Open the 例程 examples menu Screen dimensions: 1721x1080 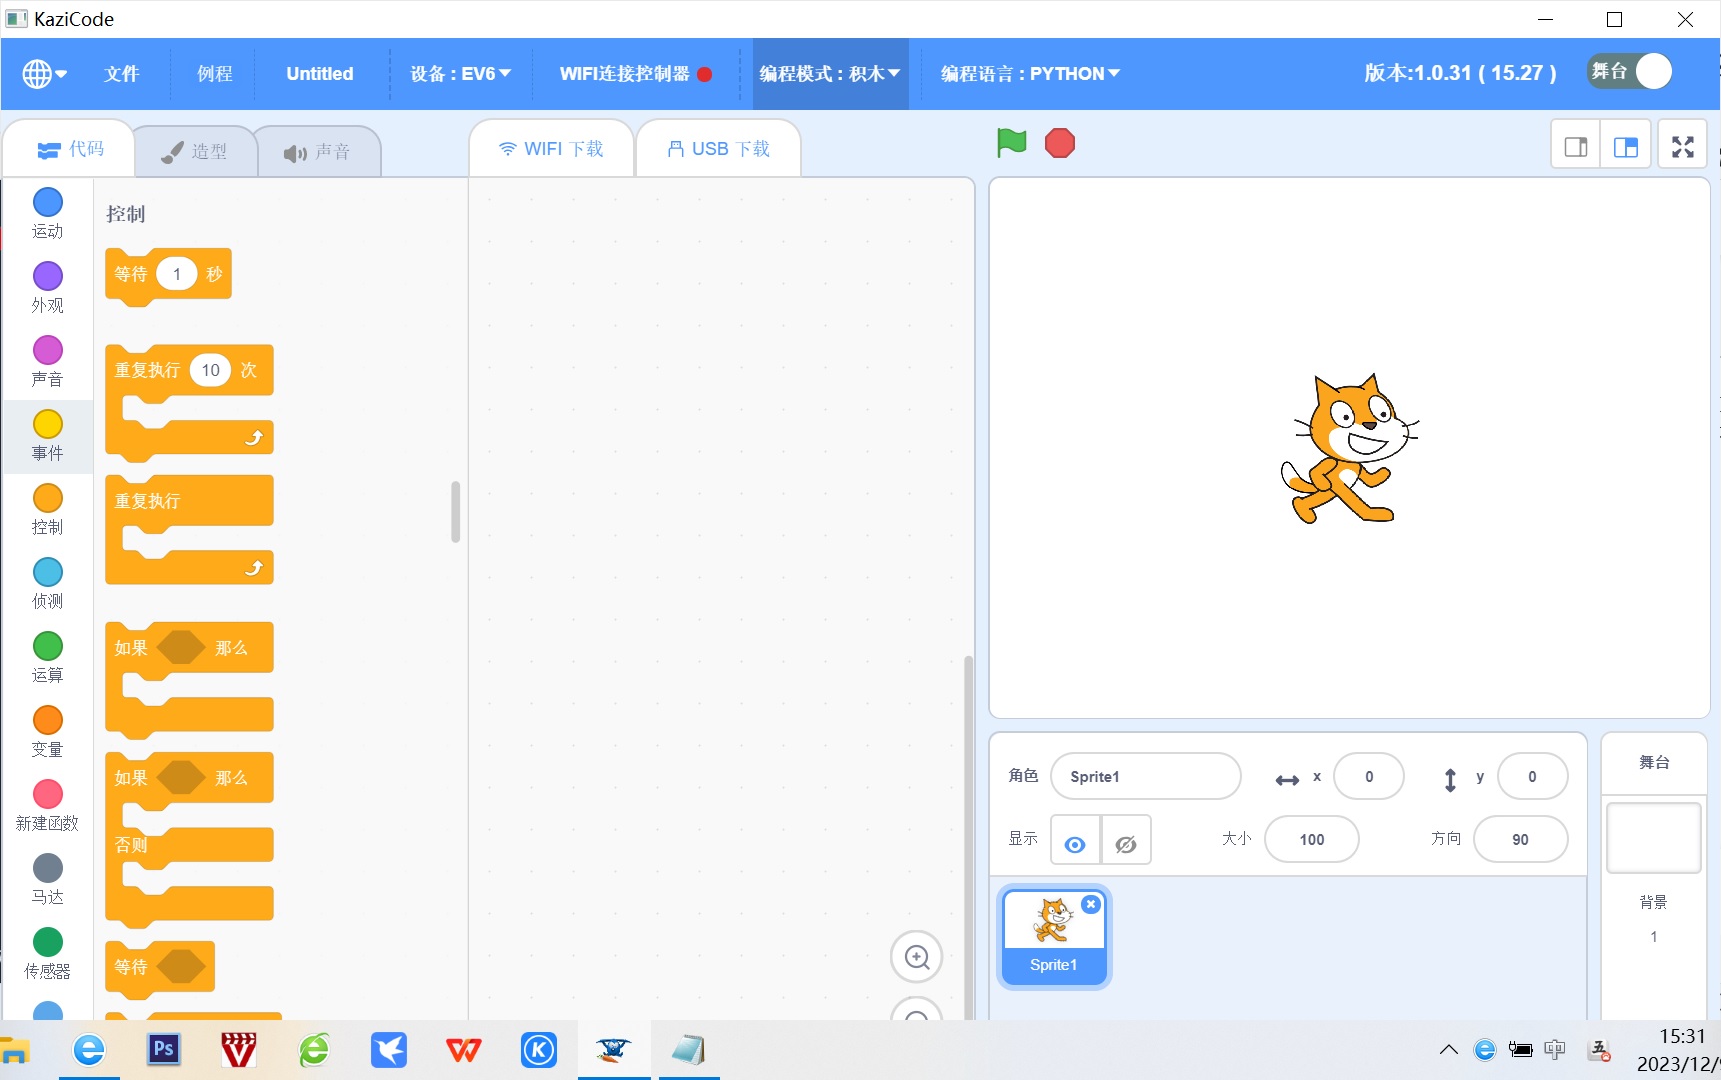(x=214, y=74)
